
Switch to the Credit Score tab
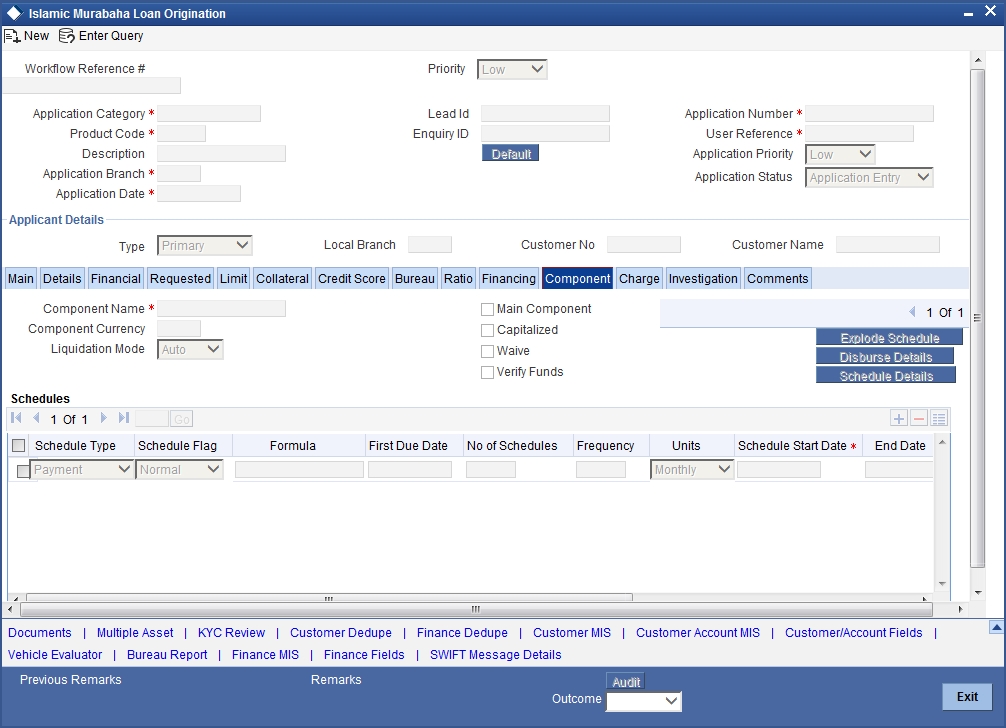click(x=352, y=278)
